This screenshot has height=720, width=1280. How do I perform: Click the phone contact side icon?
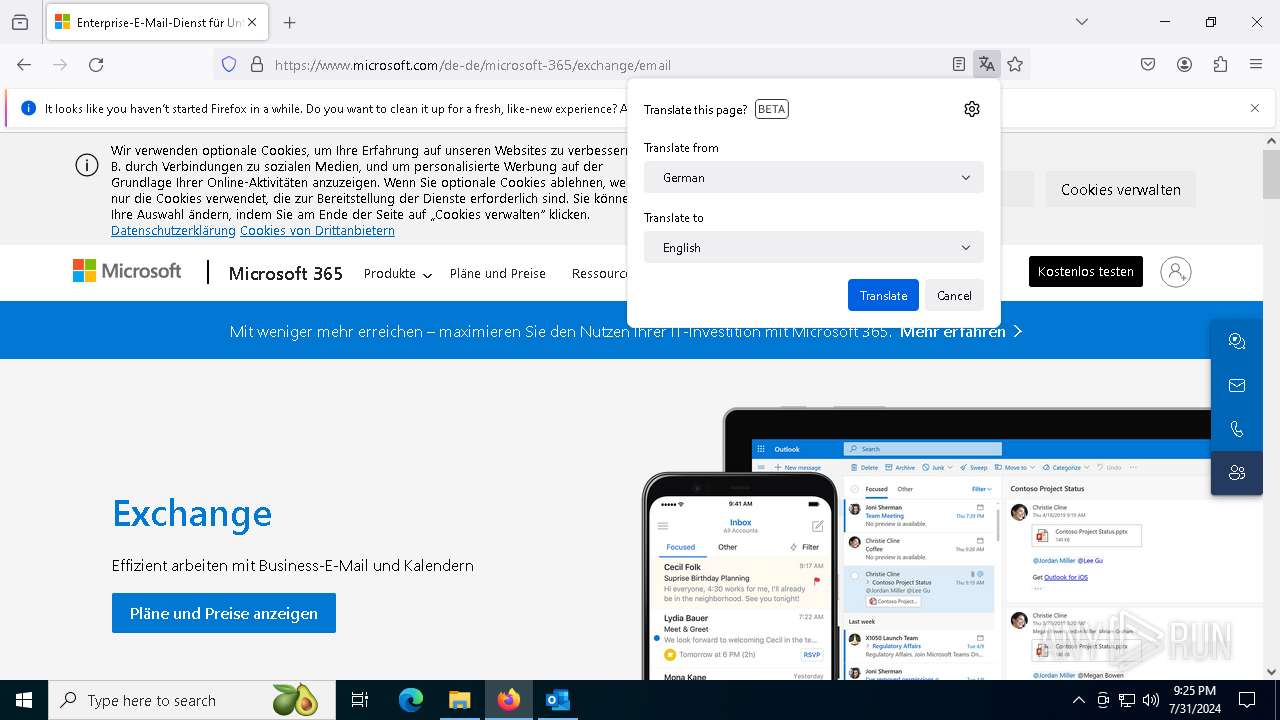[1237, 429]
